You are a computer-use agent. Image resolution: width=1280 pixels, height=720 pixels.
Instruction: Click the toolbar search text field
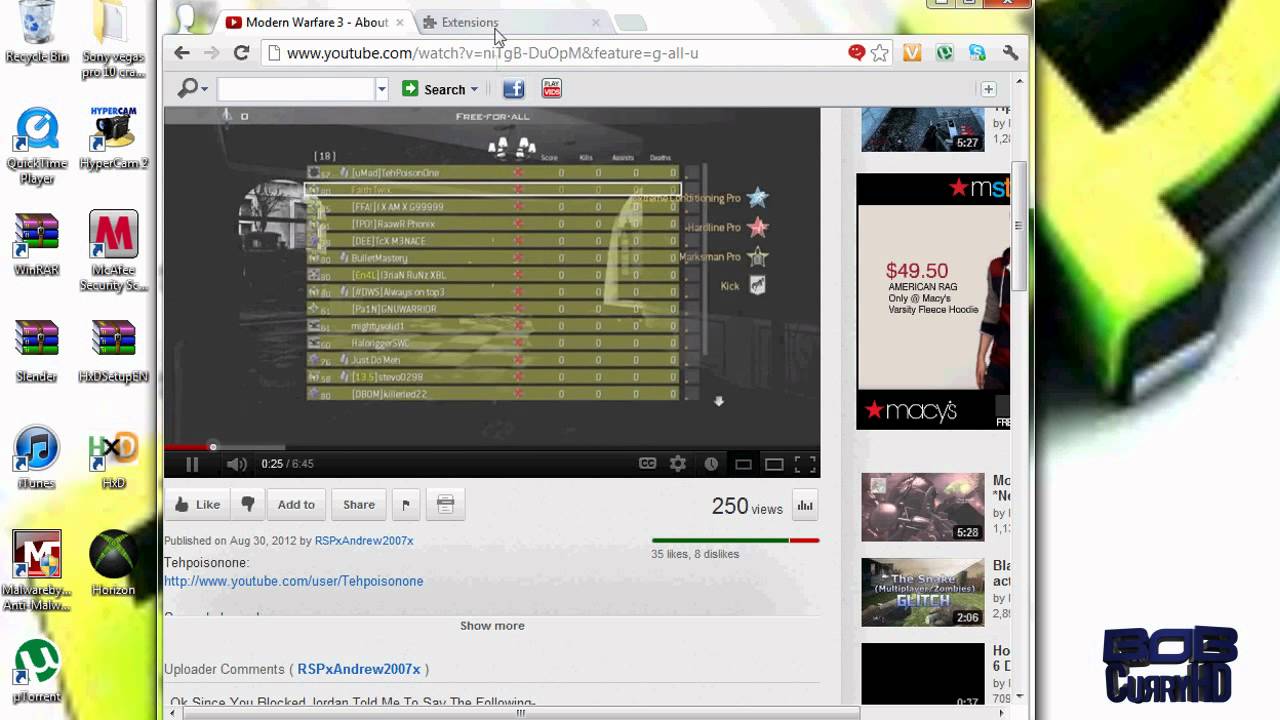click(x=296, y=89)
